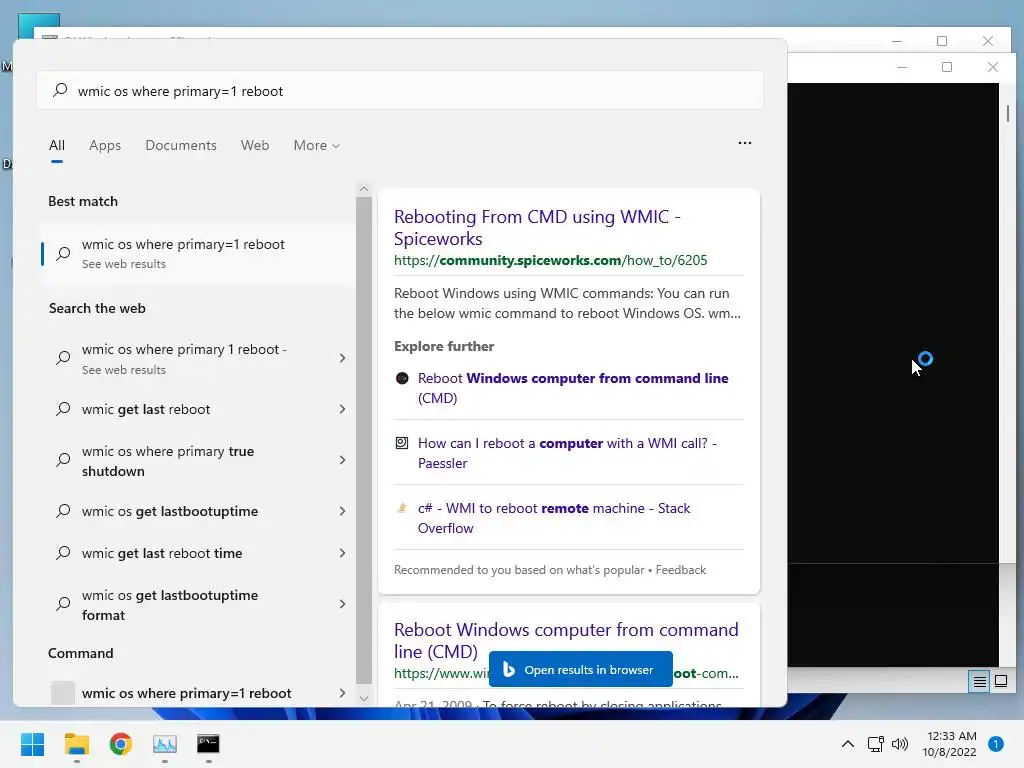This screenshot has width=1024, height=768.
Task: Select the All search tab
Action: point(57,145)
